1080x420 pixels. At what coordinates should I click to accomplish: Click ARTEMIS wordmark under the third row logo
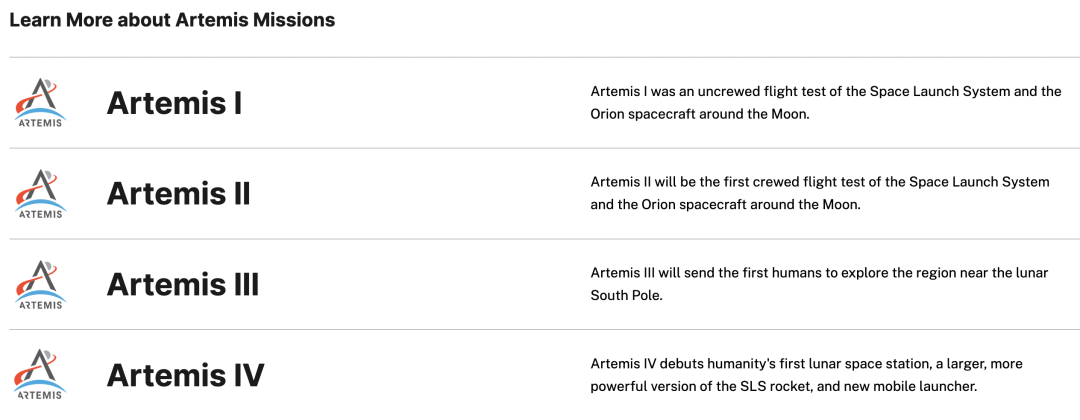pyautogui.click(x=41, y=304)
